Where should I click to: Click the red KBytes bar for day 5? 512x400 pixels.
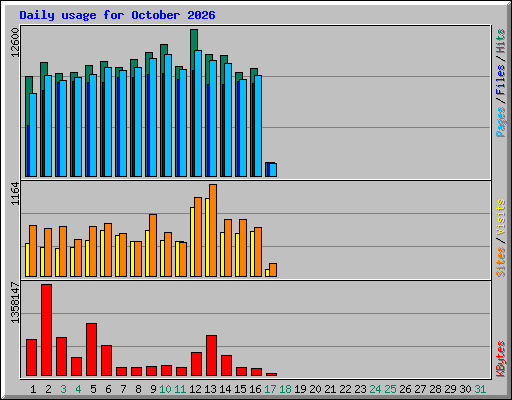(x=92, y=349)
